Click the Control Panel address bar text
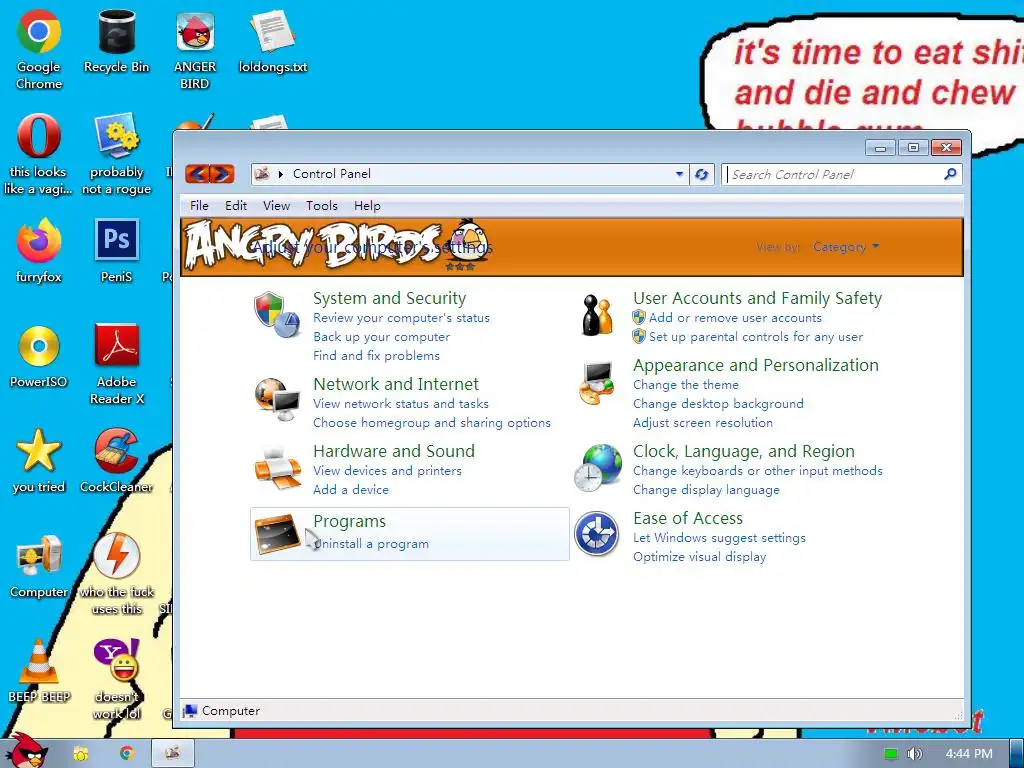 pos(332,174)
